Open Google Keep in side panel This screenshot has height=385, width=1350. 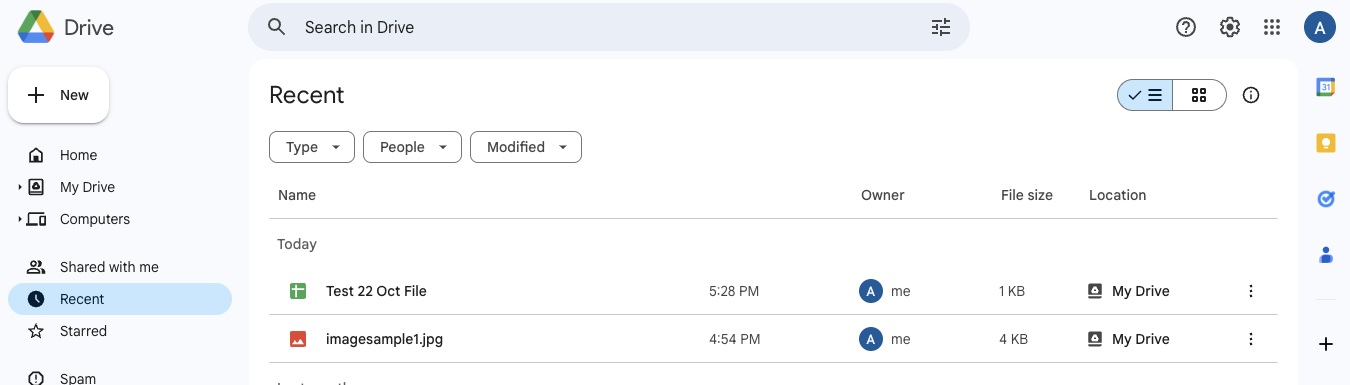pos(1326,143)
